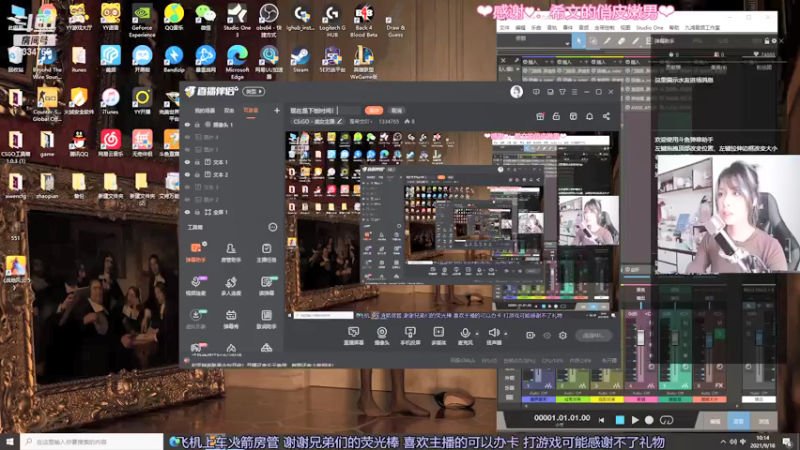800x450 pixels.
Task: Toggle lock on 摄像头 1 source
Action: coord(197,124)
